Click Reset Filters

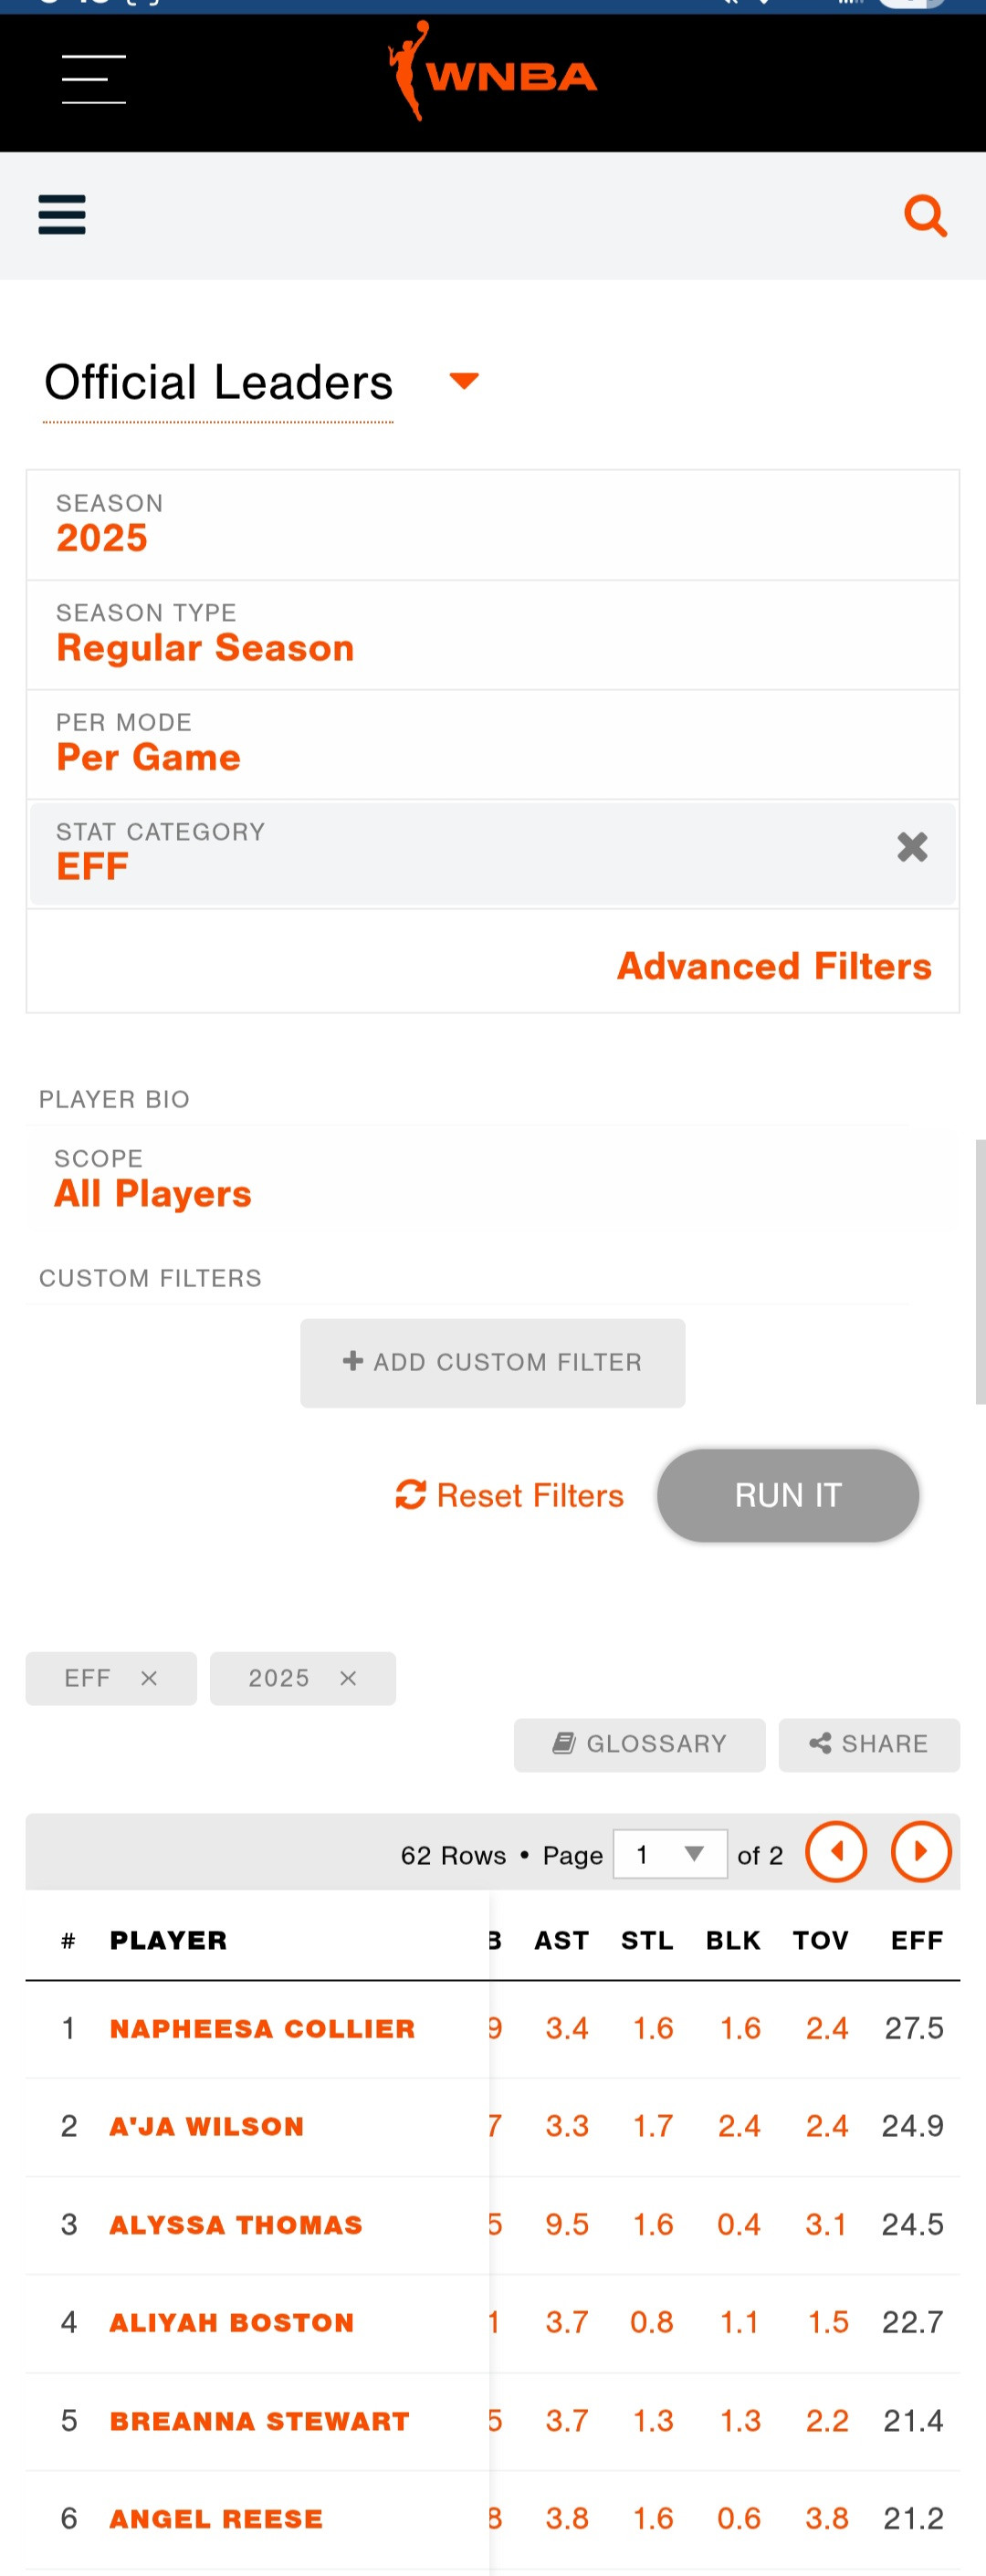click(510, 1495)
